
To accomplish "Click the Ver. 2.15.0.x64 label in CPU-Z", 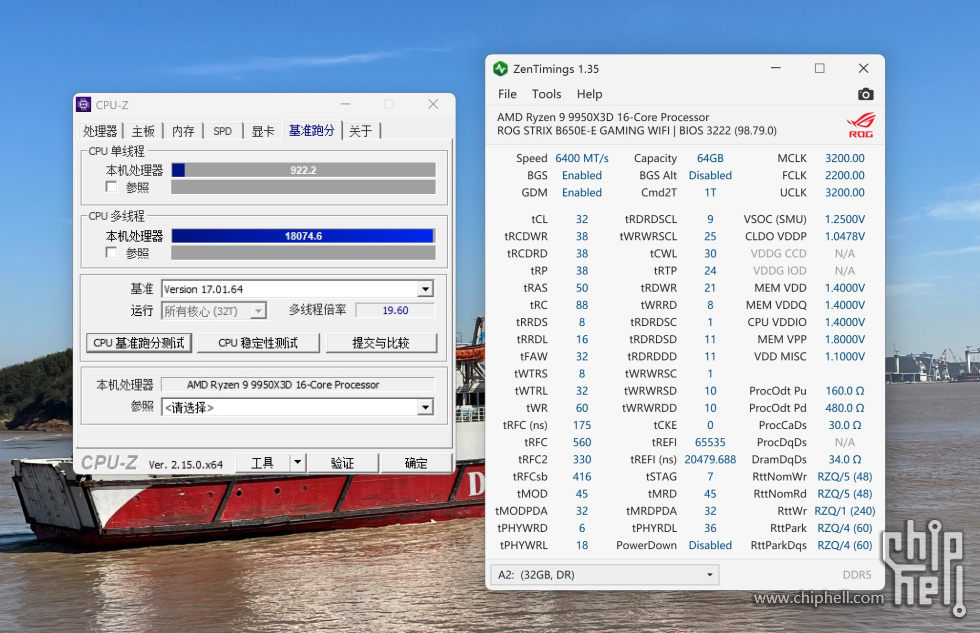I will coord(186,465).
